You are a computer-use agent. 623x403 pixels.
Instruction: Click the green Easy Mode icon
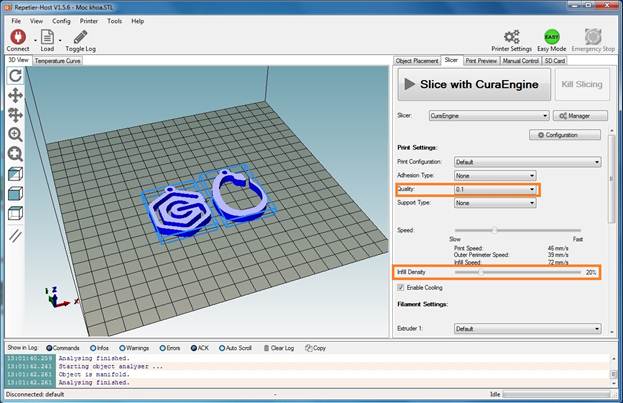[551, 37]
